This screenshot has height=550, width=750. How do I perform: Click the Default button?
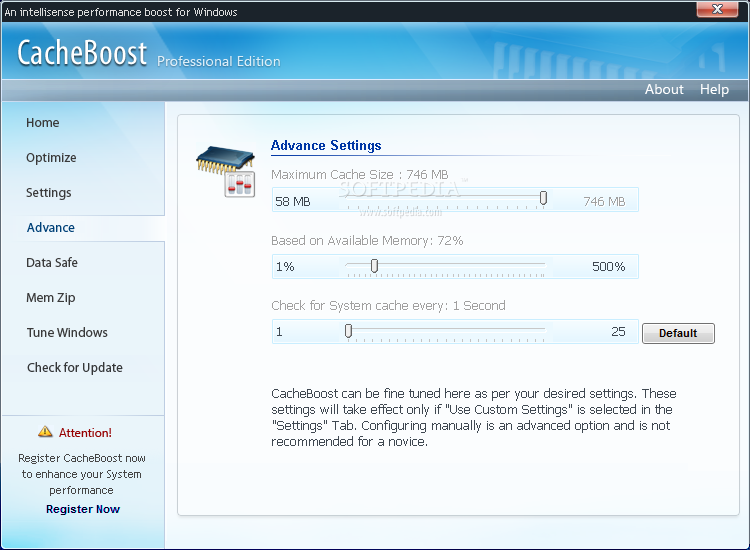pyautogui.click(x=678, y=333)
